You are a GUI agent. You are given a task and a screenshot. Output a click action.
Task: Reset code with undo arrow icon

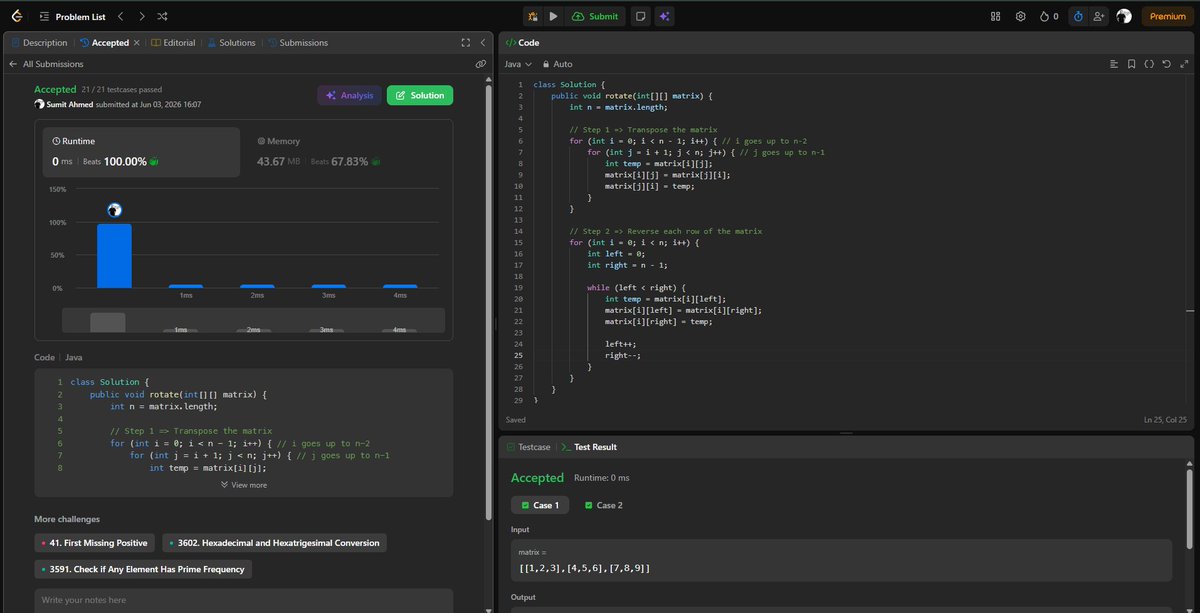click(x=1166, y=64)
